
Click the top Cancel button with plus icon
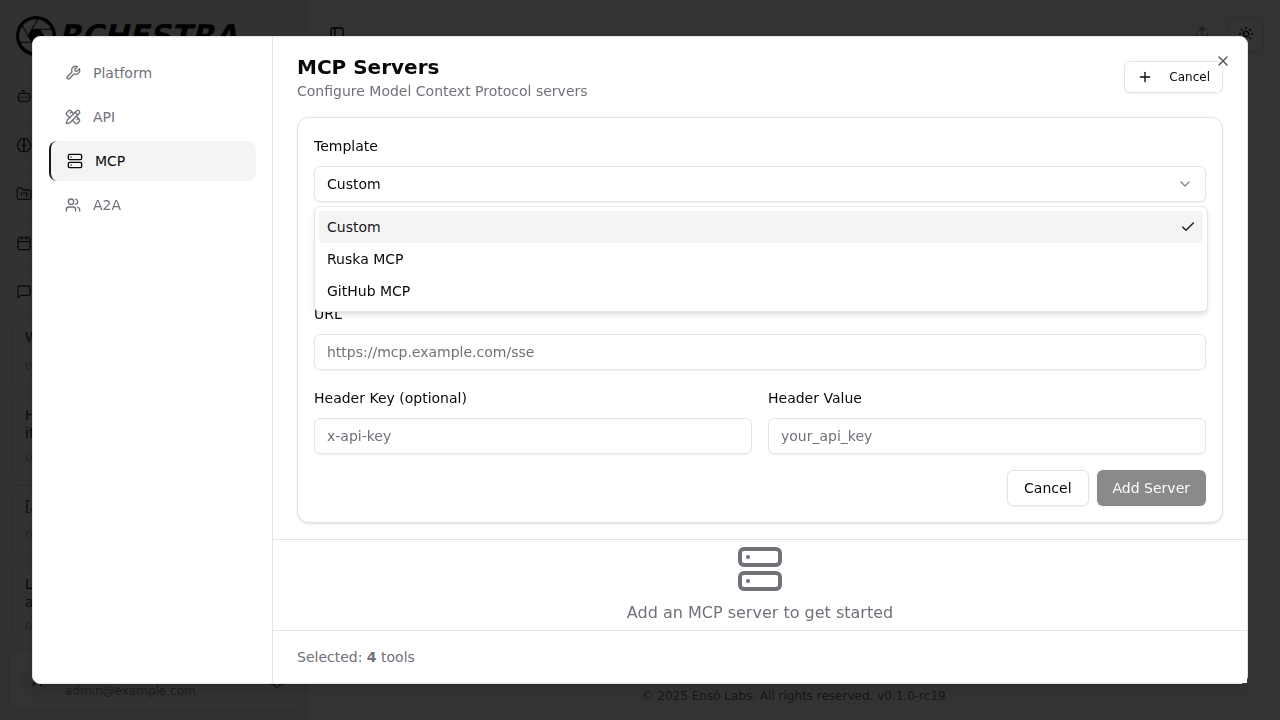(1173, 77)
